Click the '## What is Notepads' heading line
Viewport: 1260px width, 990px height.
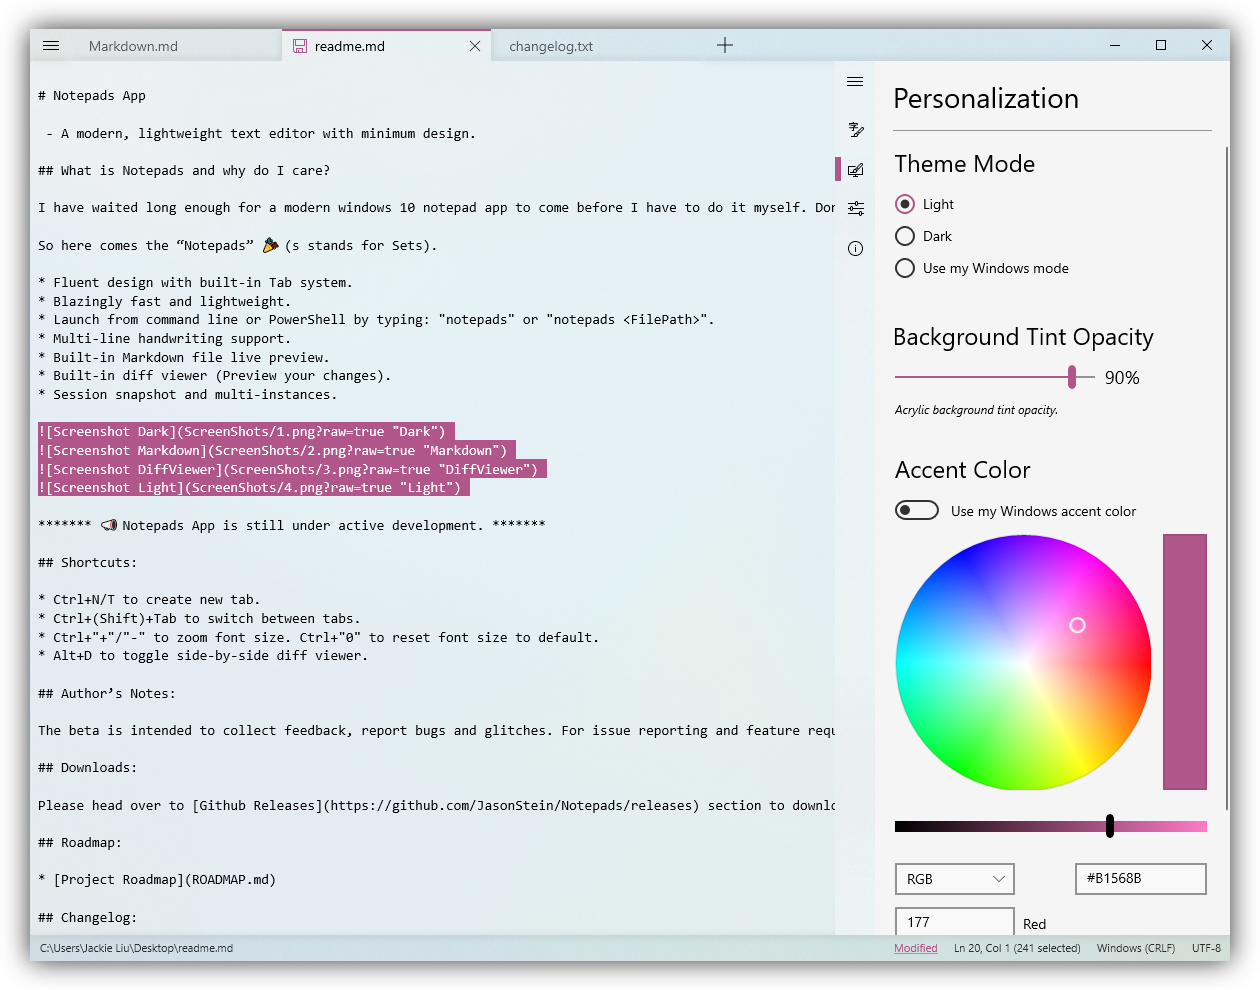[x=184, y=171]
